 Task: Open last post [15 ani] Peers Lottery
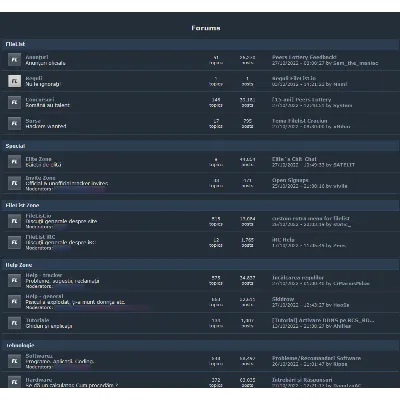point(302,100)
